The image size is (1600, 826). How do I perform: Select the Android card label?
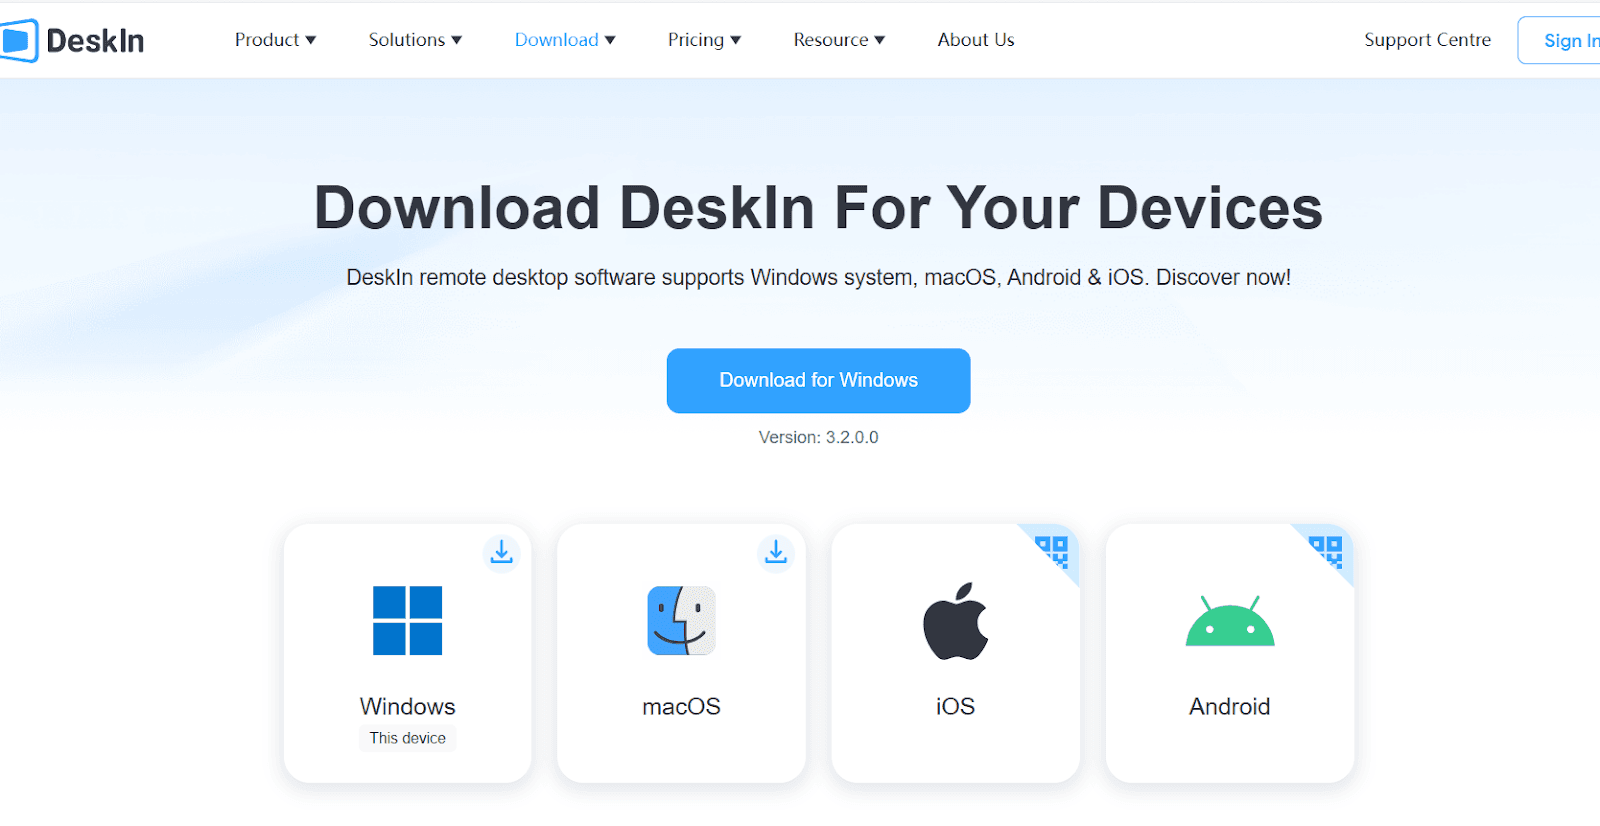(x=1230, y=707)
